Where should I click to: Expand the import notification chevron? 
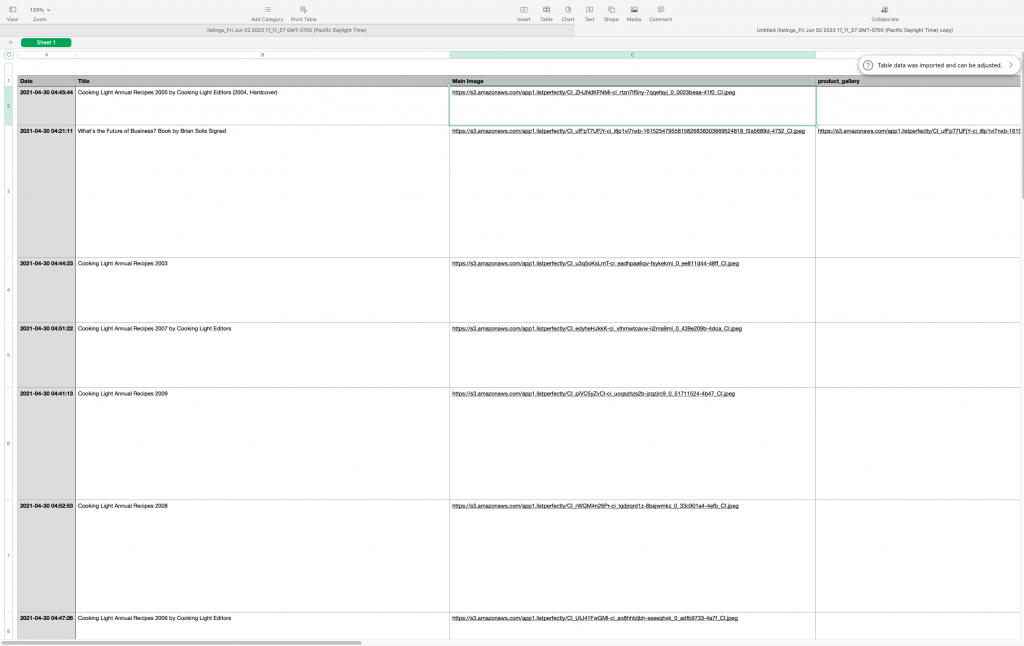pos(1010,65)
